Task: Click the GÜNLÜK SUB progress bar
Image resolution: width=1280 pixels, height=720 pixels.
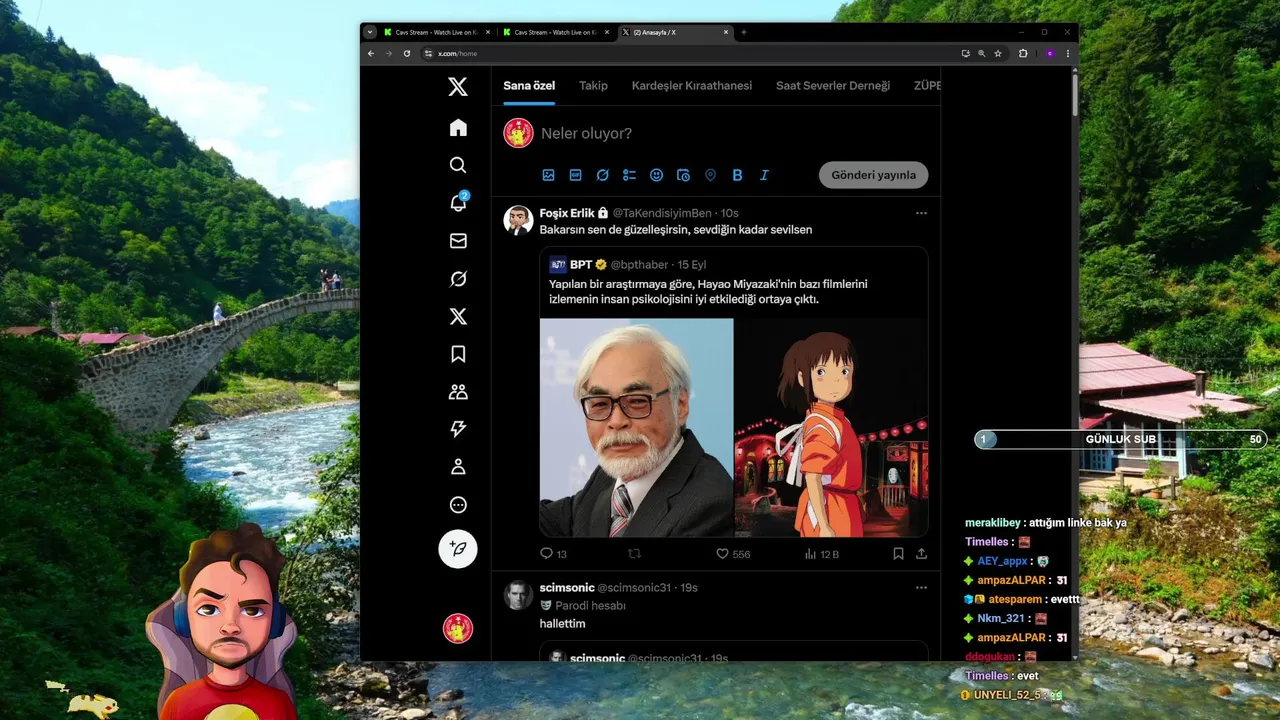Action: click(x=1121, y=439)
